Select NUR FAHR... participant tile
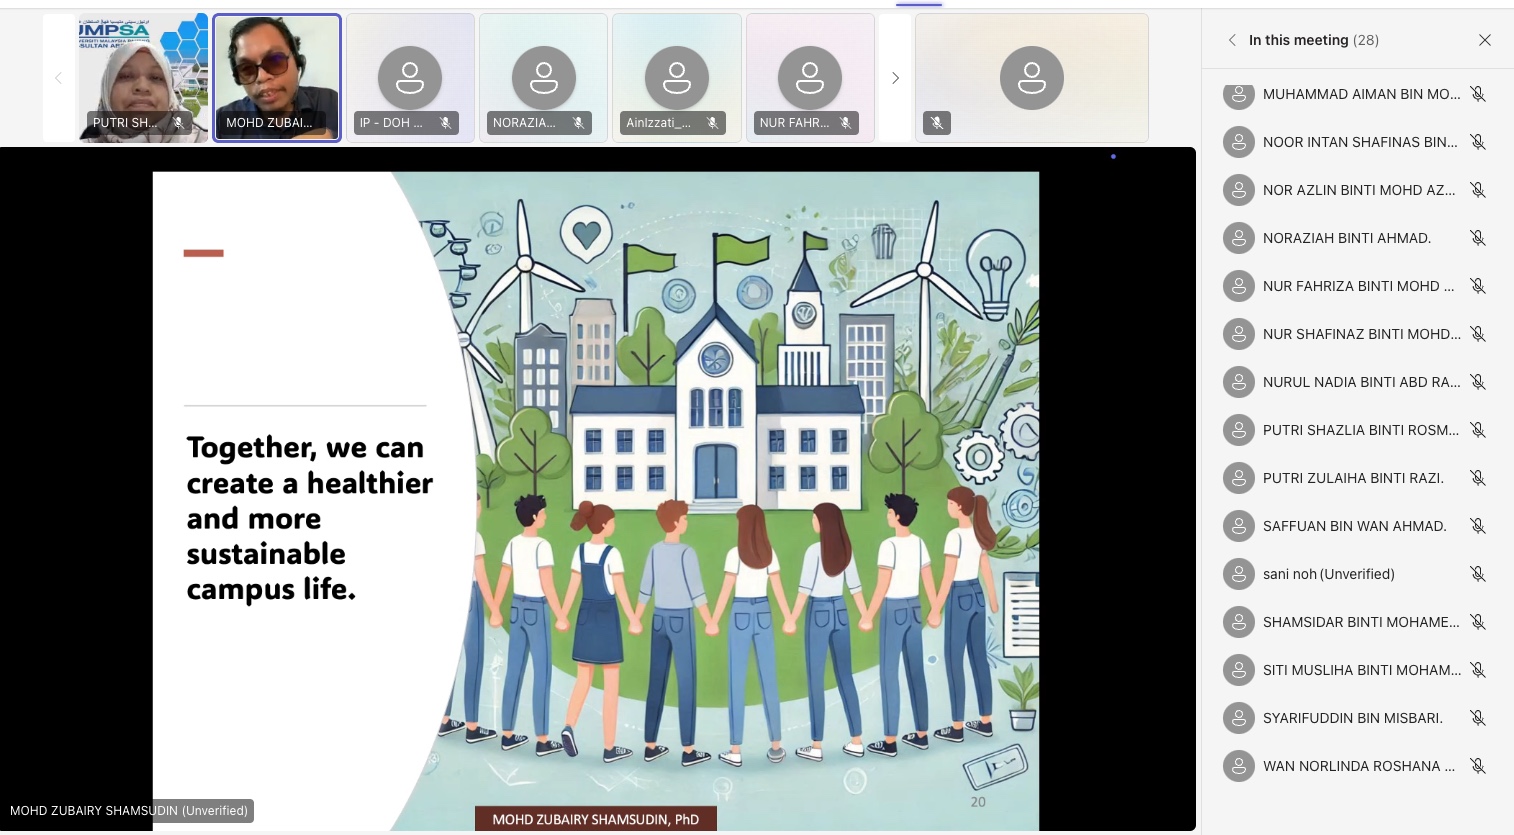Viewport: 1514px width, 835px height. coord(810,78)
